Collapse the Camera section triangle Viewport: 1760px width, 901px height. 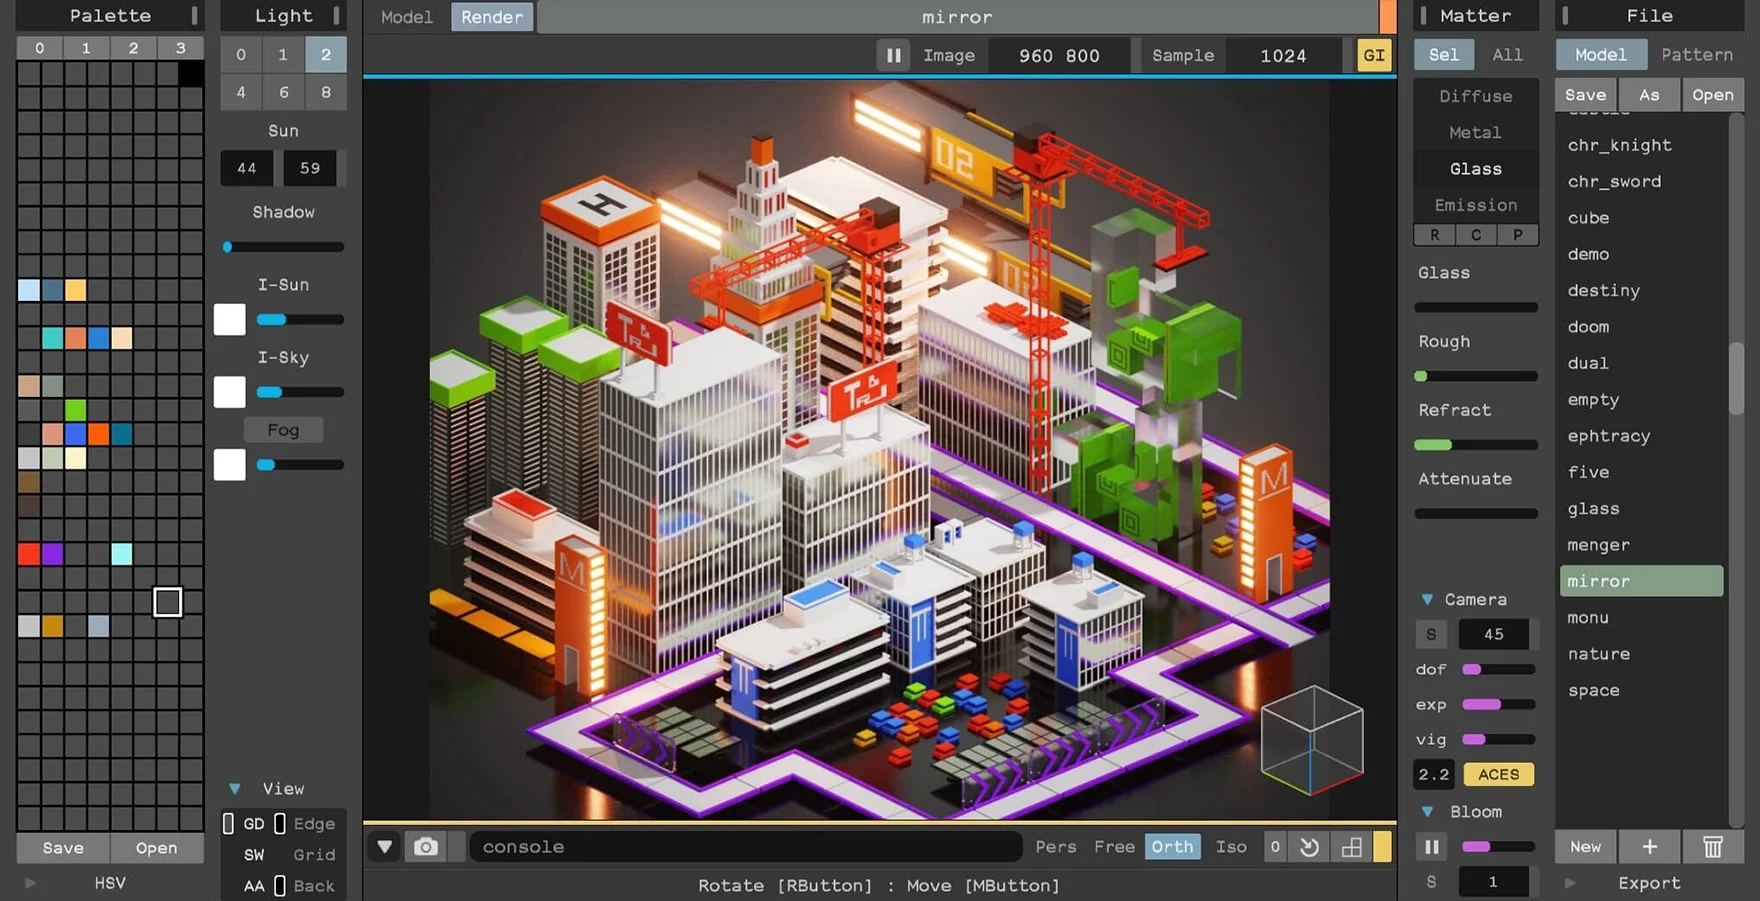click(x=1427, y=600)
